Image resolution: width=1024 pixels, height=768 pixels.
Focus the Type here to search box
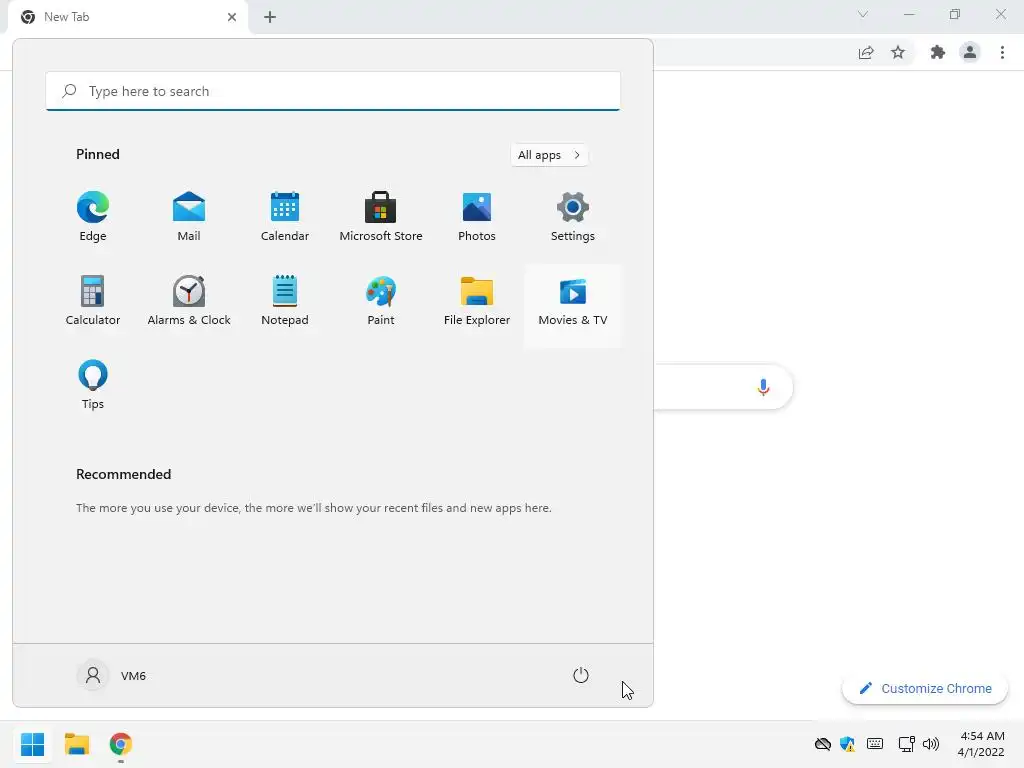click(x=332, y=91)
